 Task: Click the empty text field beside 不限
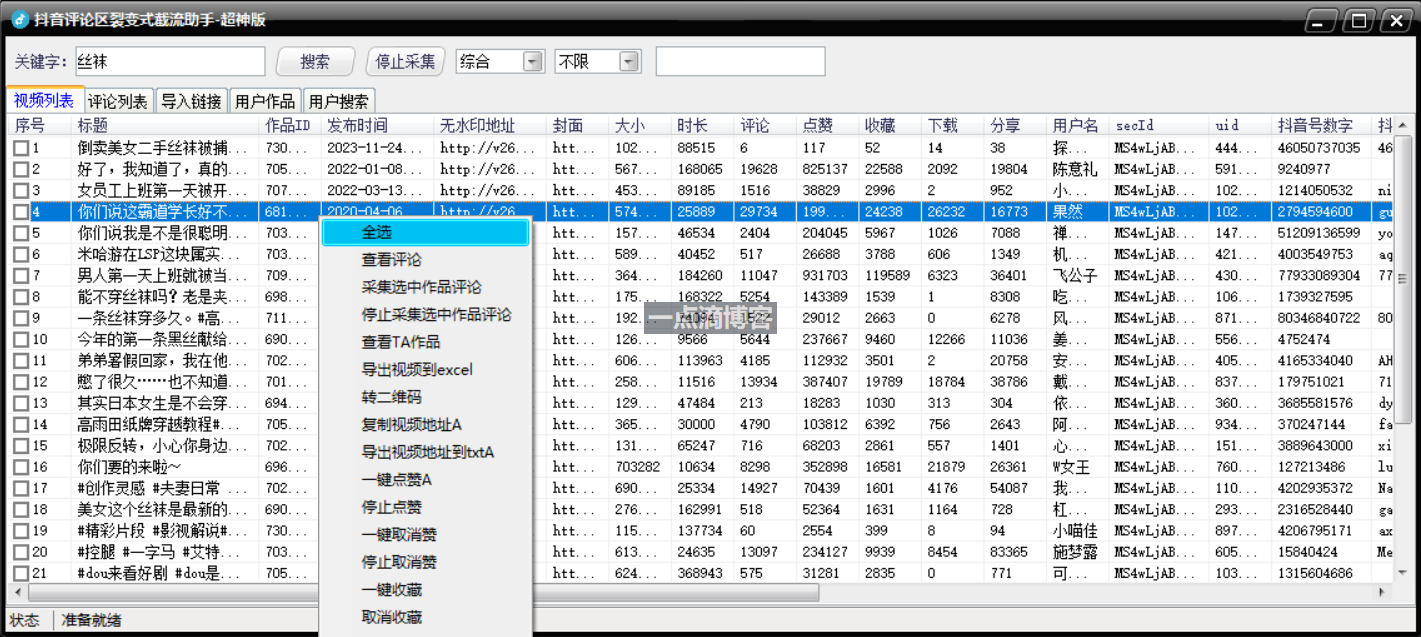[740, 62]
